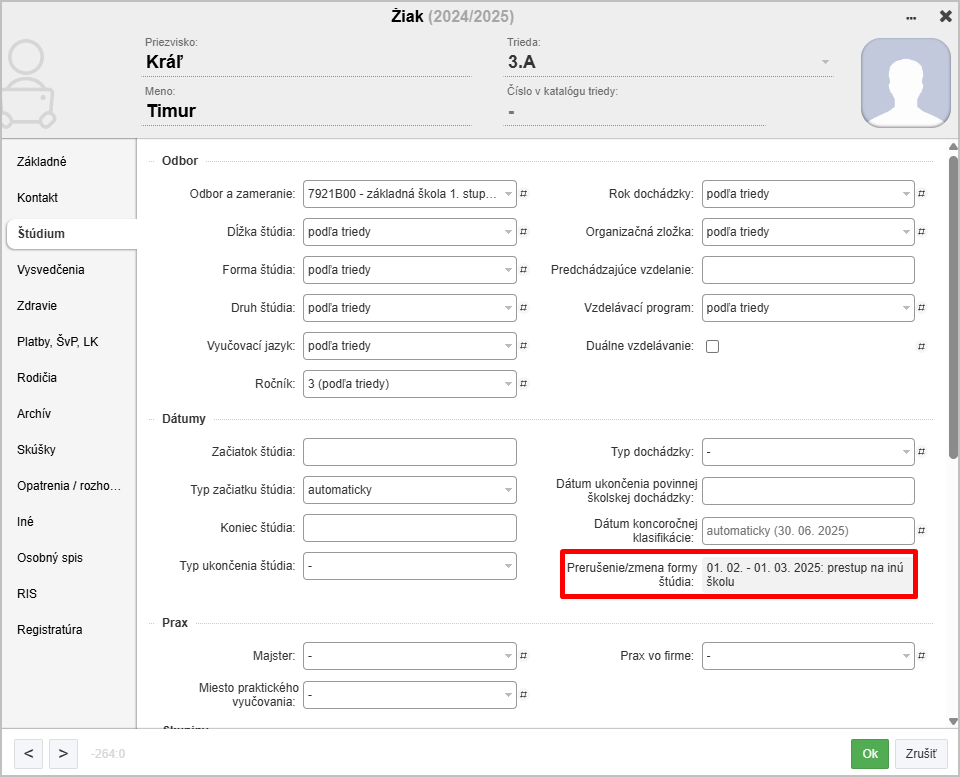Go to previous student with left arrow

pyautogui.click(x=29, y=753)
